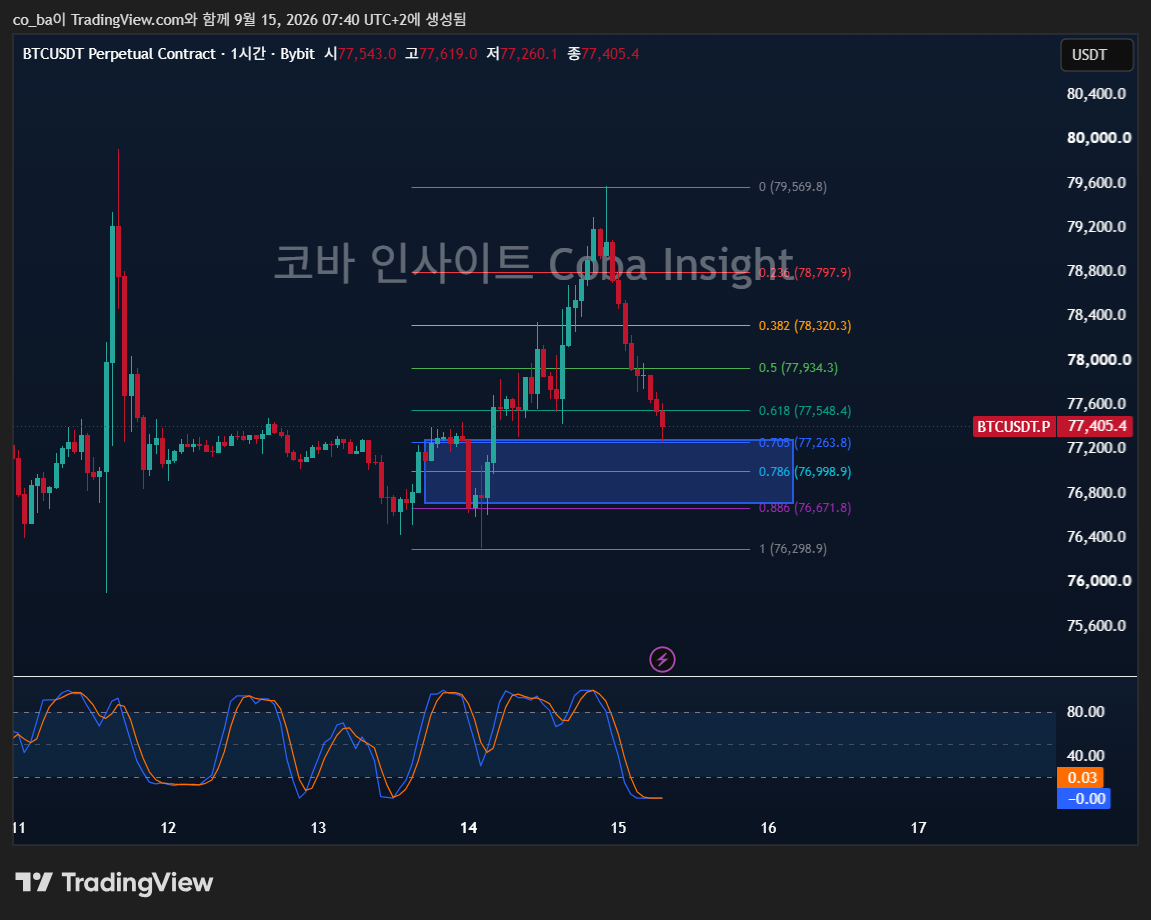Image resolution: width=1151 pixels, height=920 pixels.
Task: Click the date 16 on time axis
Action: click(x=768, y=827)
